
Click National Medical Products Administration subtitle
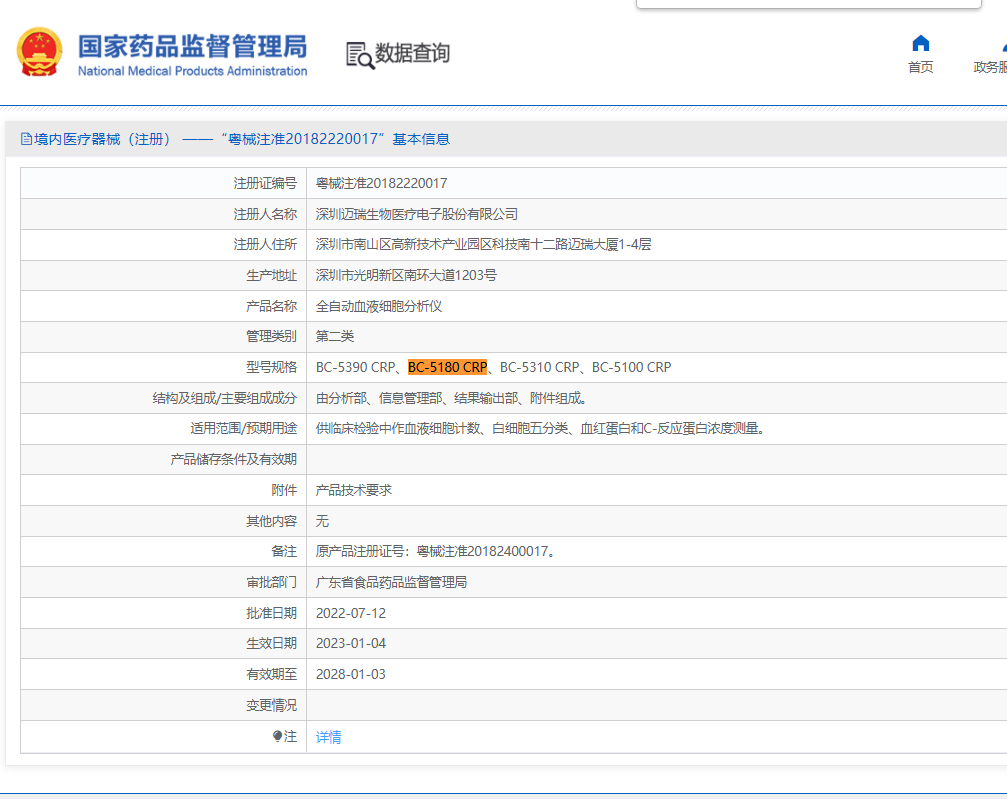click(x=193, y=71)
